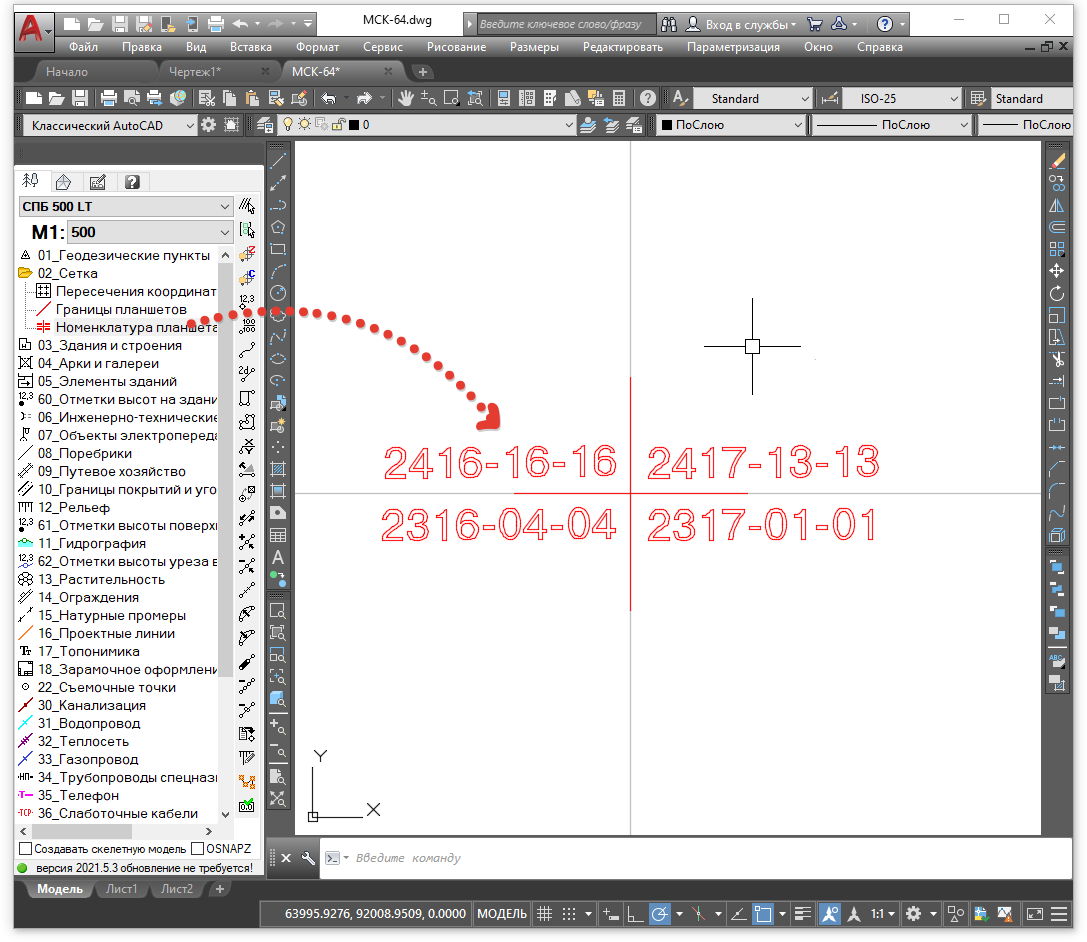
Task: Open the 'ПоСлою' color control
Action: pos(731,125)
